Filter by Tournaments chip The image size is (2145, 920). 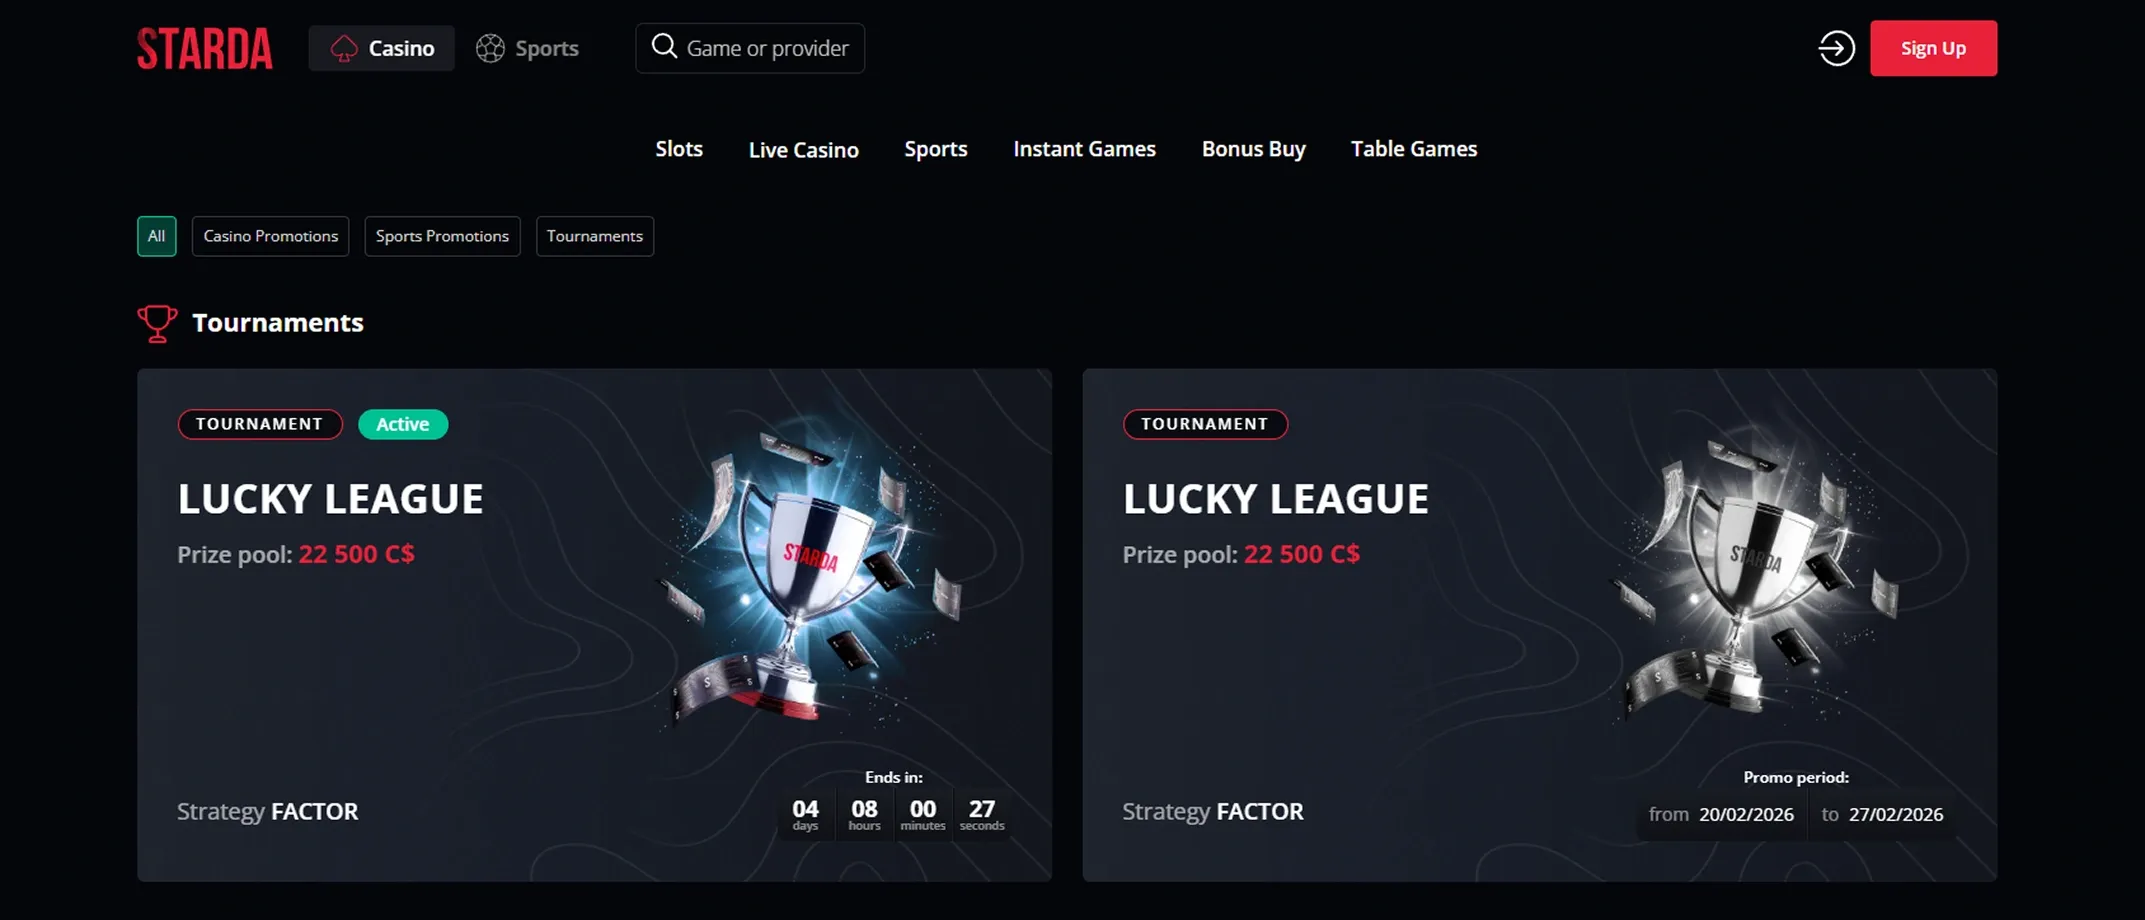595,236
